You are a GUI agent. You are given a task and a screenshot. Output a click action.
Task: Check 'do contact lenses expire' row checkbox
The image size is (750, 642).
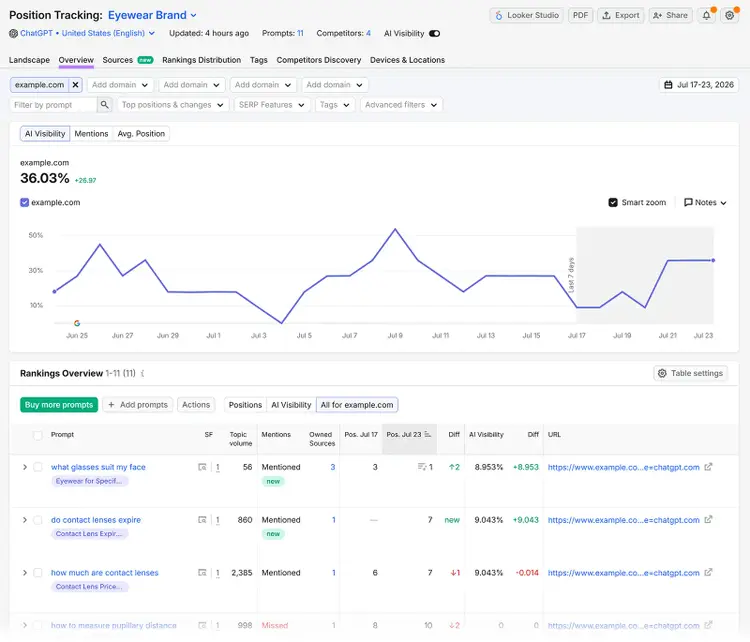(x=38, y=520)
